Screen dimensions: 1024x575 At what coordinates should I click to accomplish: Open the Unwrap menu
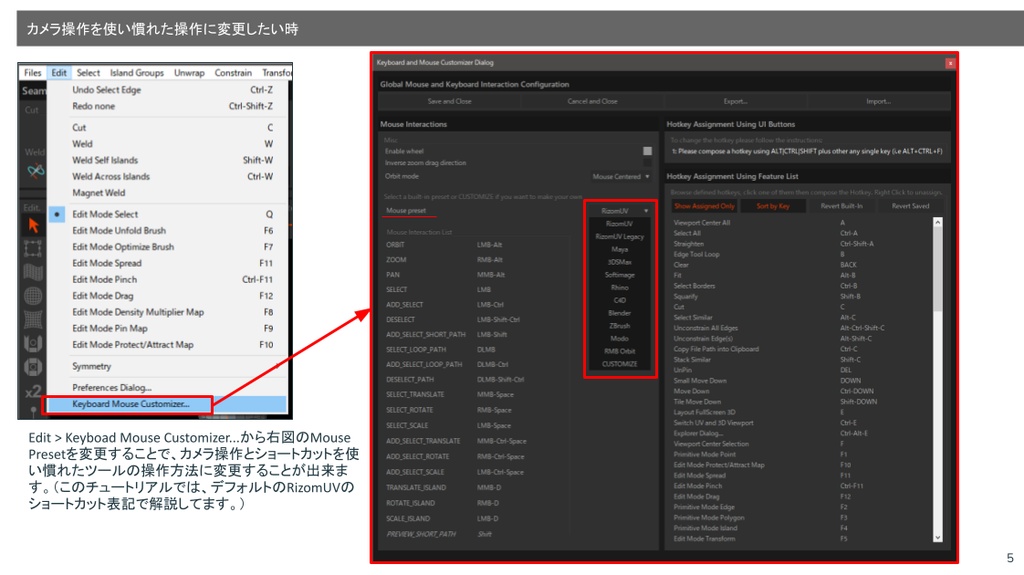(x=189, y=73)
